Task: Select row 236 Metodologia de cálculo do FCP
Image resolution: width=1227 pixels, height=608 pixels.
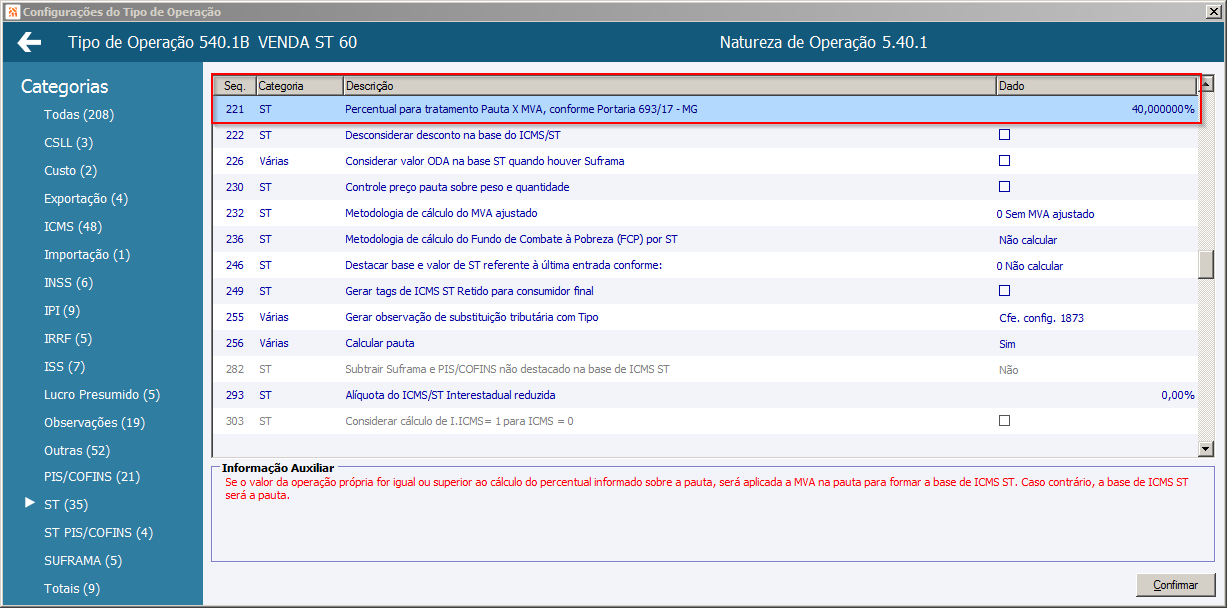Action: [x=706, y=239]
